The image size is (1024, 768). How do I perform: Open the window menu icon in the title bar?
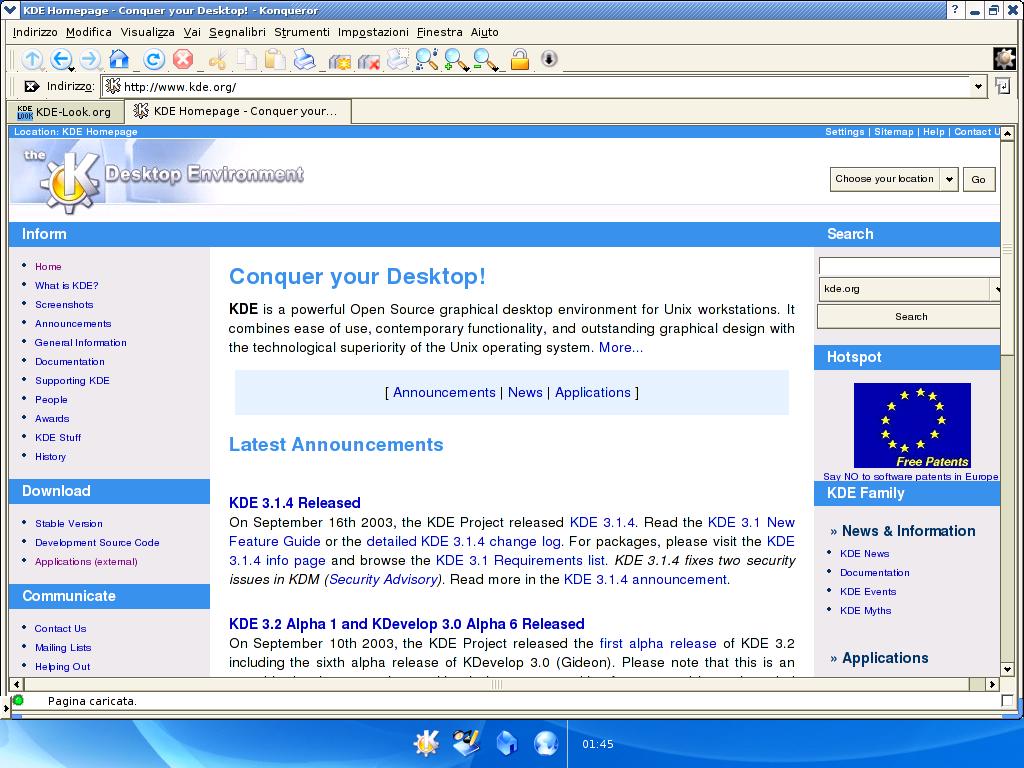point(10,10)
